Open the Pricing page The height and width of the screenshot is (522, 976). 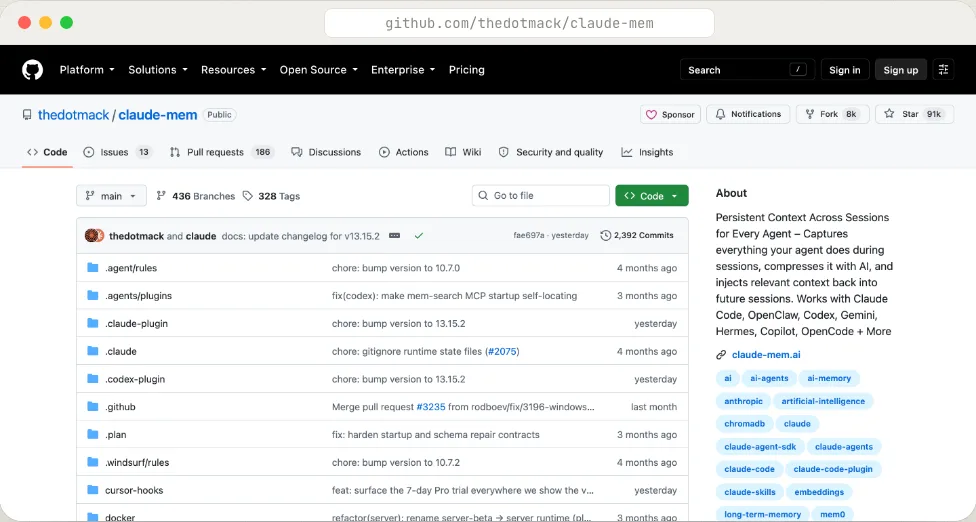point(467,70)
